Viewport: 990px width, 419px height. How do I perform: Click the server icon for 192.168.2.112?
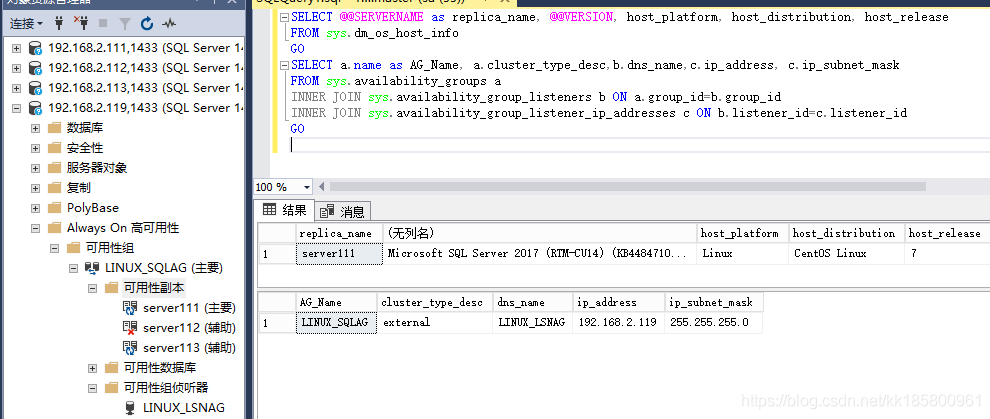(x=35, y=68)
